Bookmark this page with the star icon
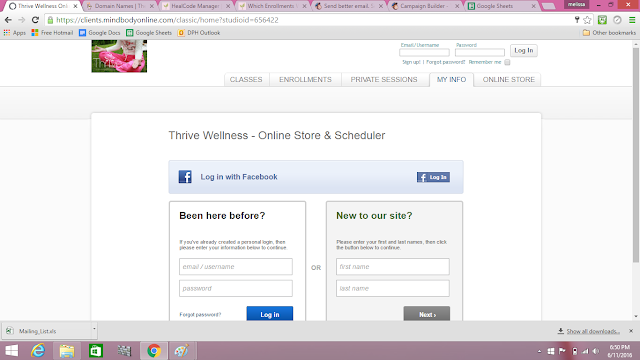 pos(587,20)
